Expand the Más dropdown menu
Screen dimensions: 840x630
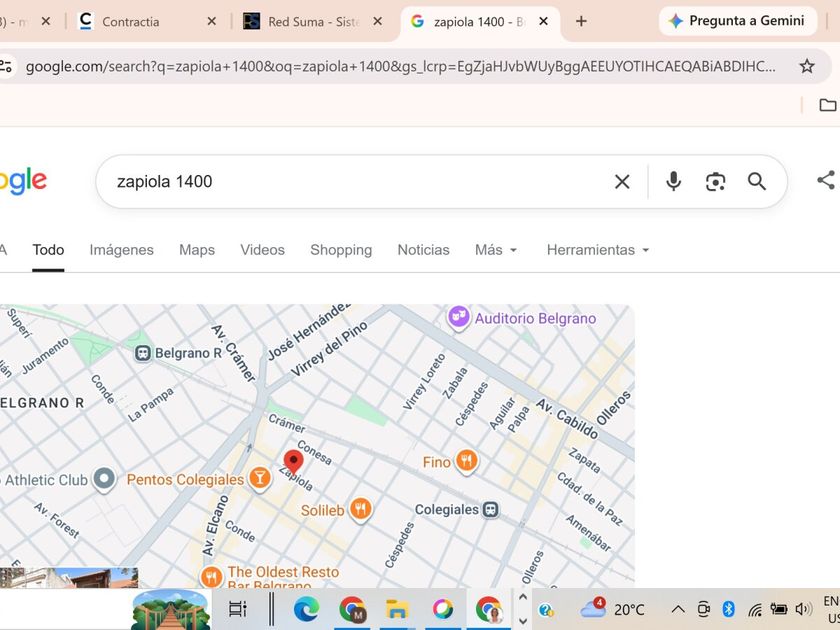[x=496, y=250]
